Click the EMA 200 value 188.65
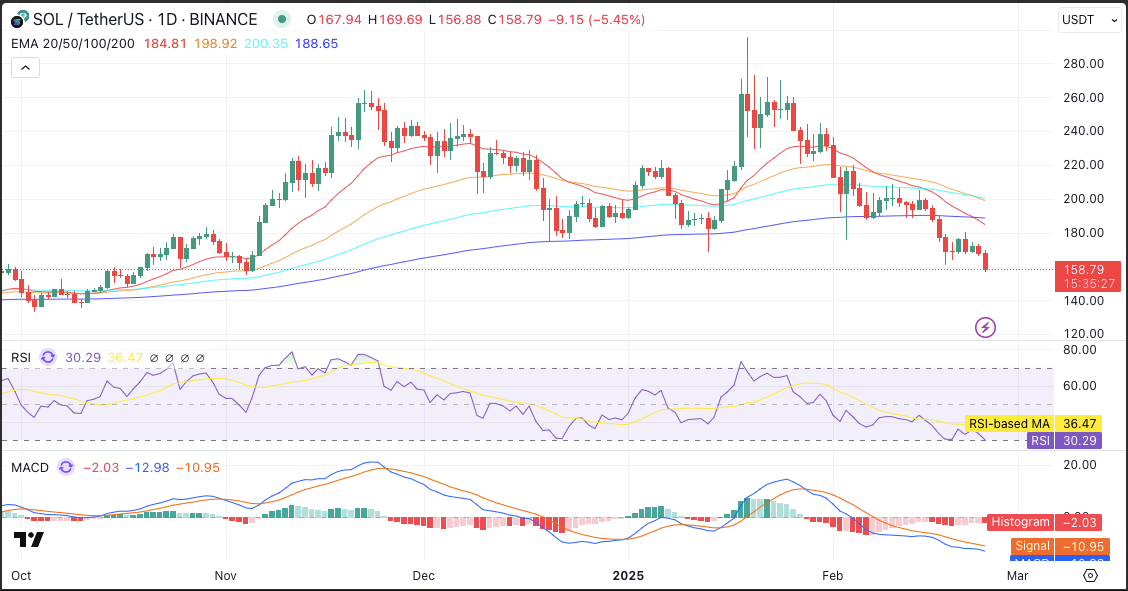1128x591 pixels. pyautogui.click(x=317, y=44)
